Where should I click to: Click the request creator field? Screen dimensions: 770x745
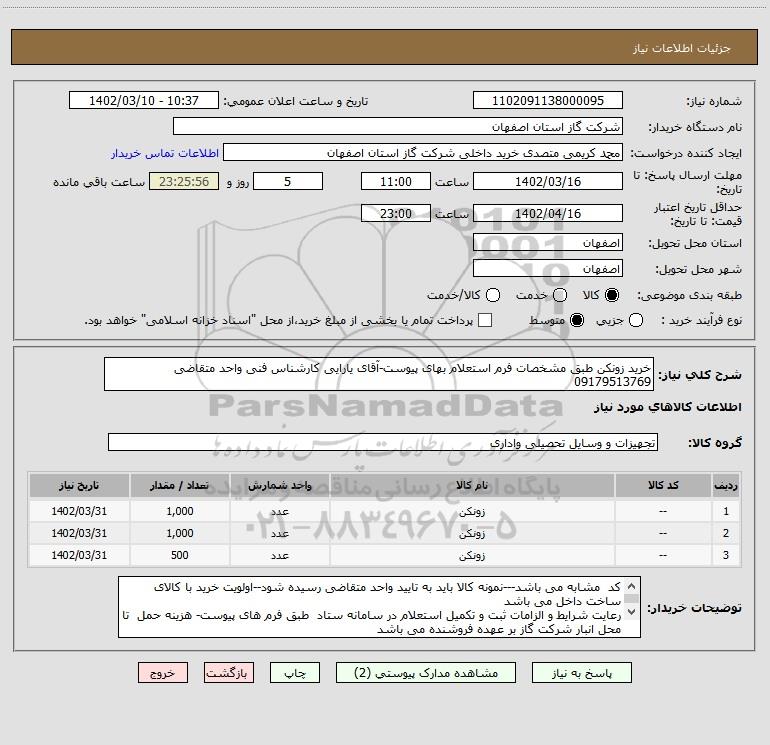tap(423, 153)
